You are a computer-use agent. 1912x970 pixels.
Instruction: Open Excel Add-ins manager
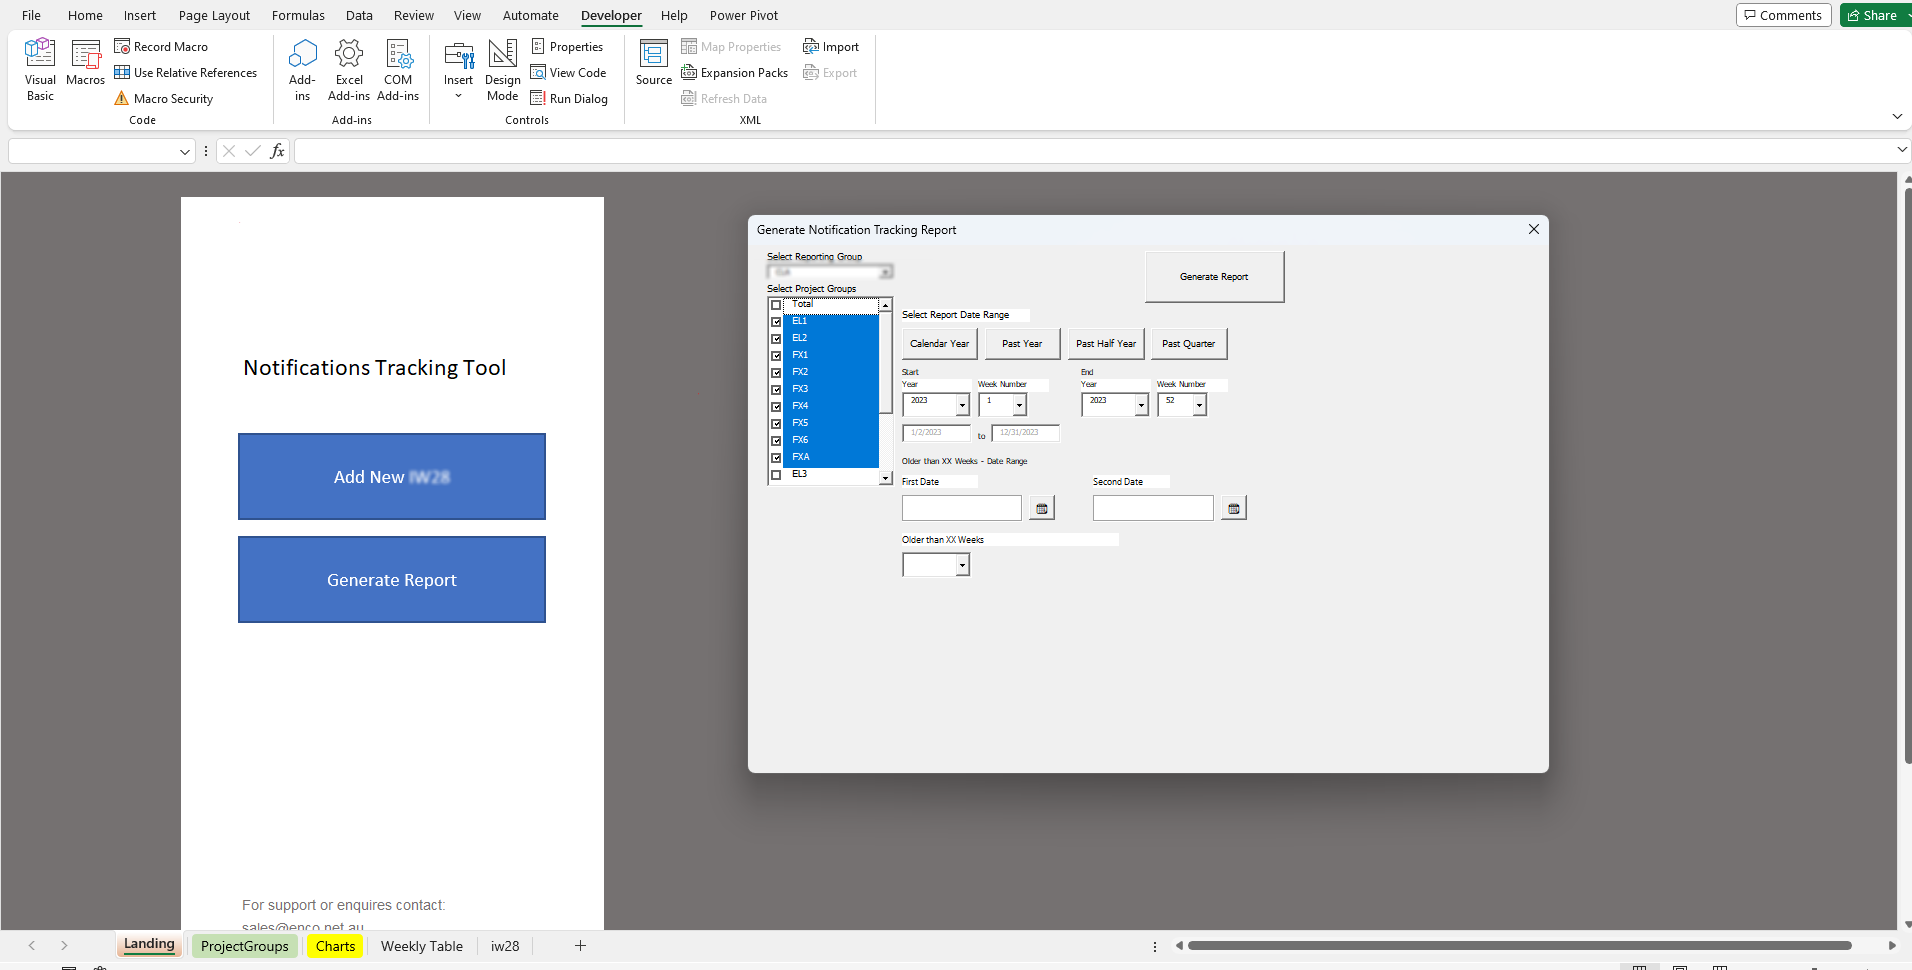click(x=349, y=70)
